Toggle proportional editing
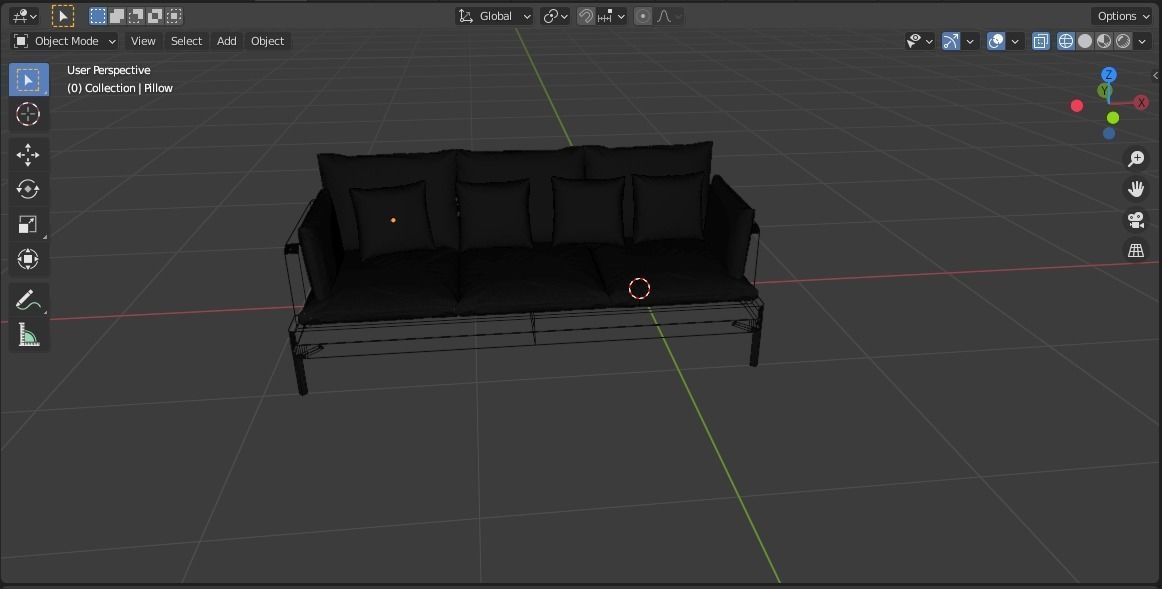Screen dimensions: 1162x589 (643, 16)
